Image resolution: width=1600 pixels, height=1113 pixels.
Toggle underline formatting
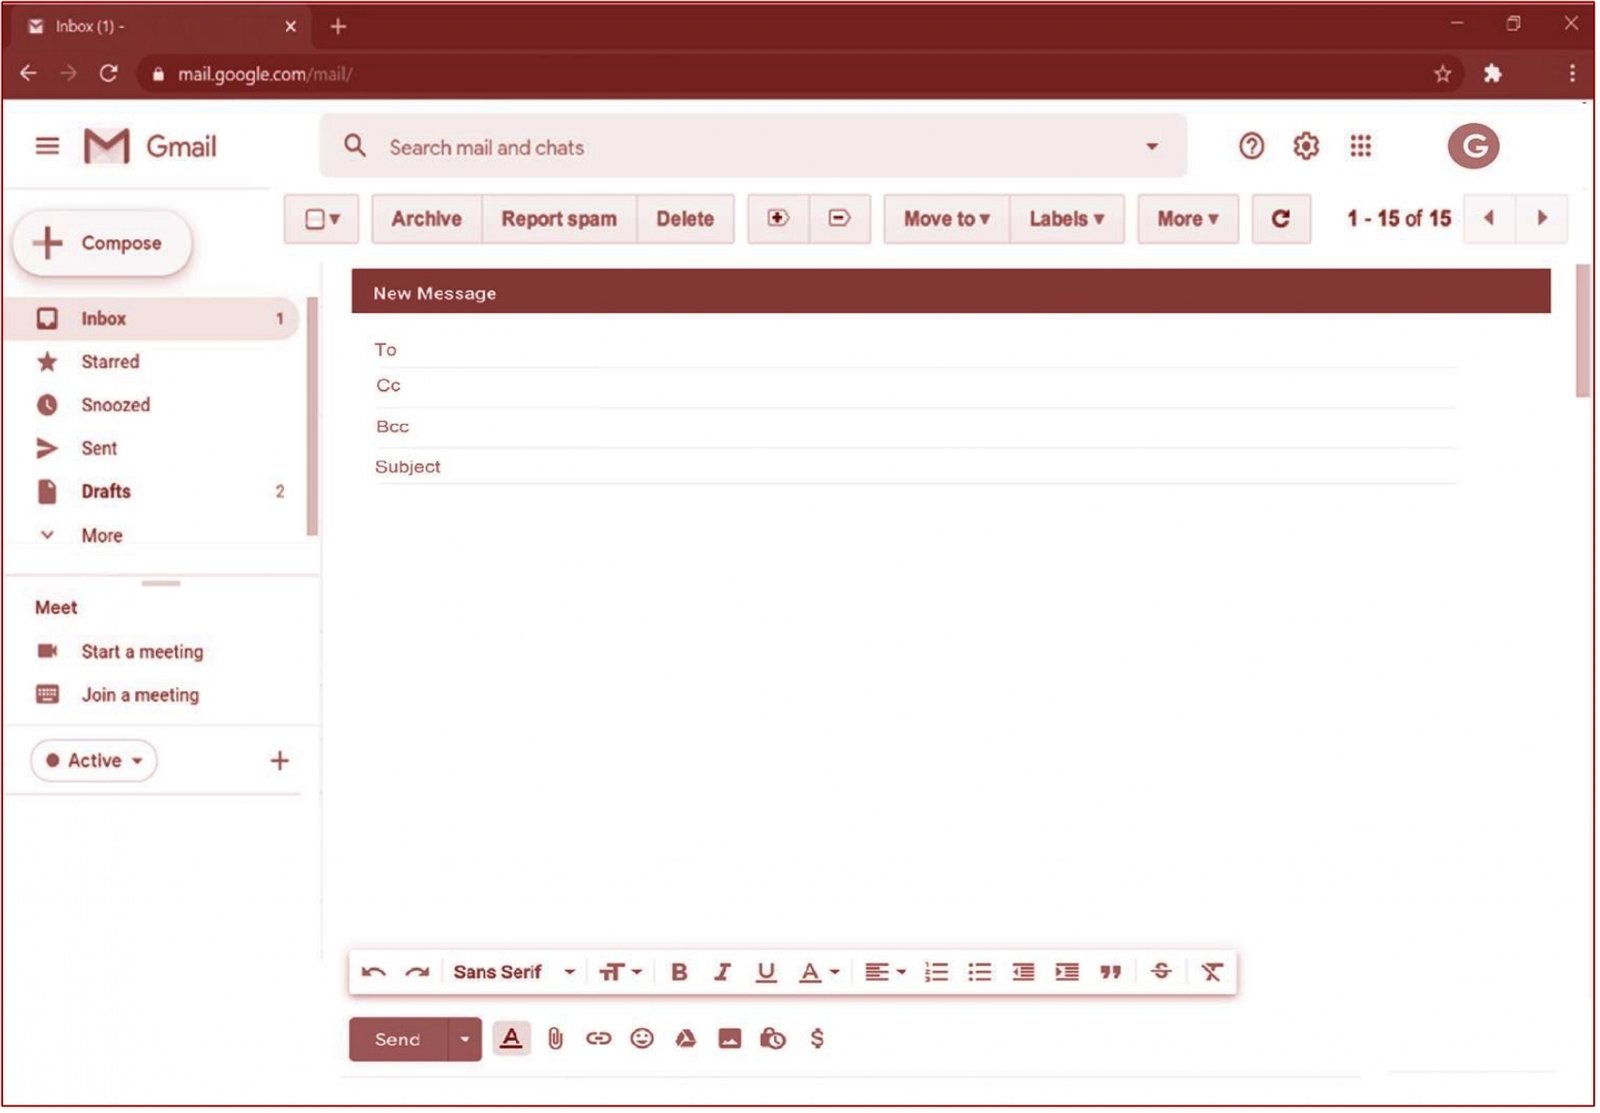pyautogui.click(x=766, y=972)
